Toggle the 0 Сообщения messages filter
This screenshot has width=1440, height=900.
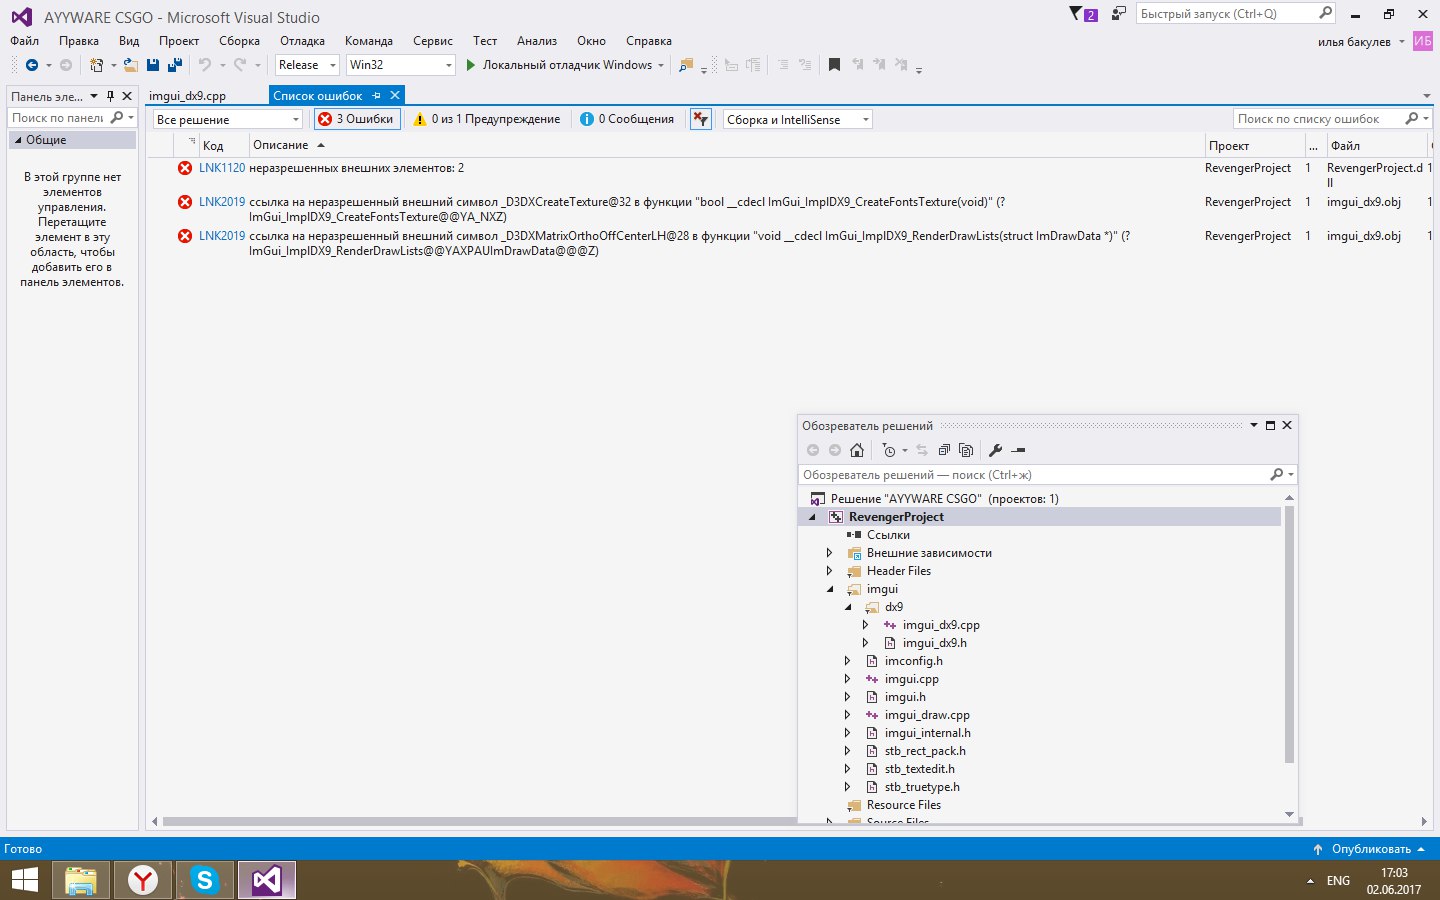coord(627,119)
